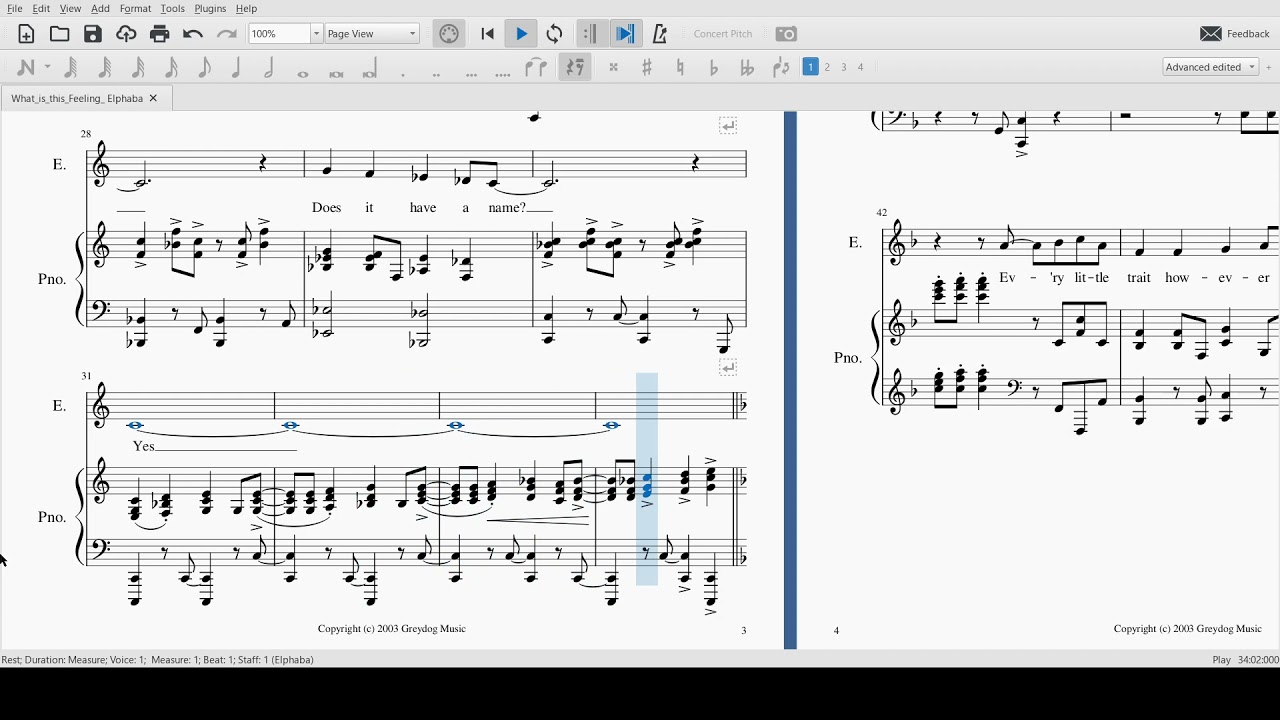This screenshot has height=720, width=1280.
Task: Redo the last undone action
Action: (x=227, y=34)
